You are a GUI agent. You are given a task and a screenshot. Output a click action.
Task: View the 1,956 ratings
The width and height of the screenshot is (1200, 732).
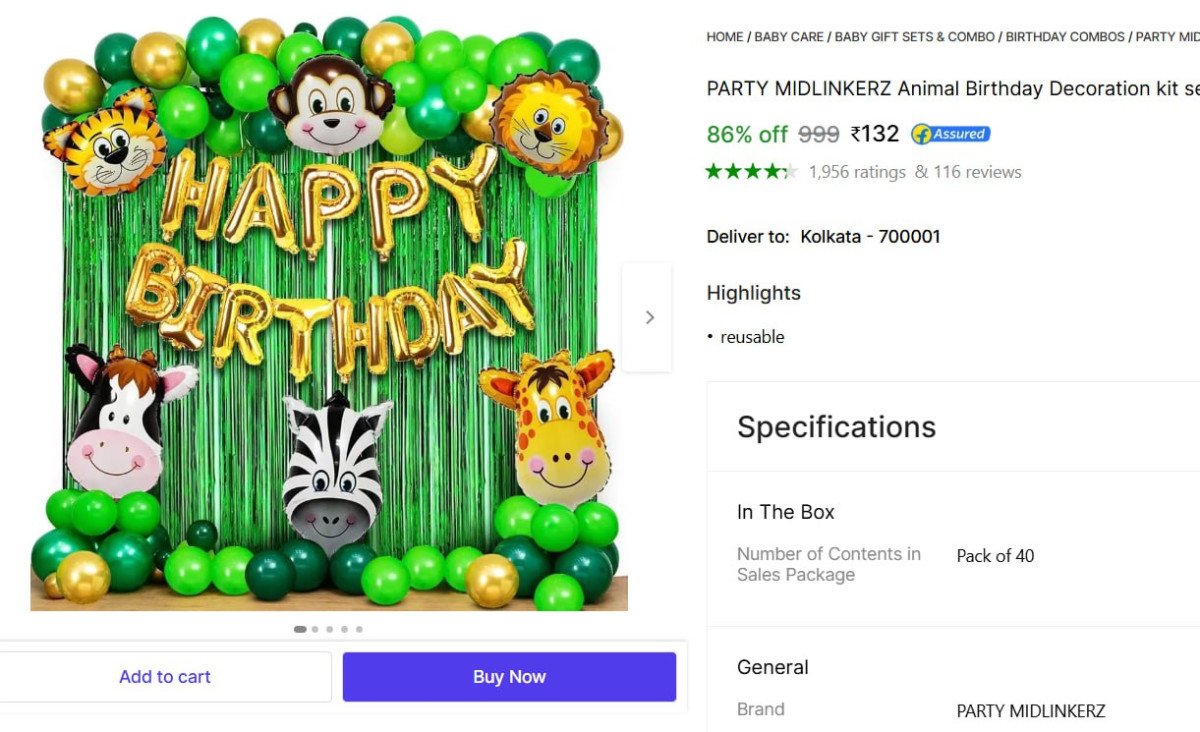click(857, 172)
